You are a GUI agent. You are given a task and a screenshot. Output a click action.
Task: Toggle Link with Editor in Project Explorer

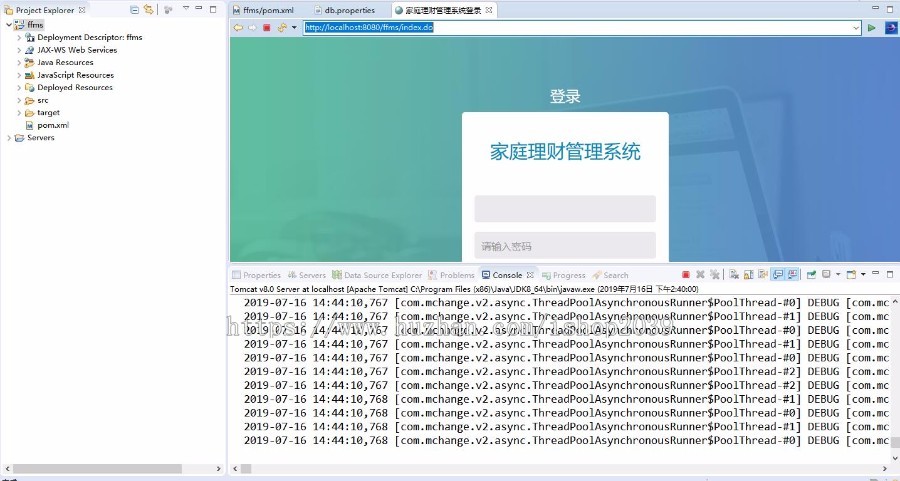149,10
